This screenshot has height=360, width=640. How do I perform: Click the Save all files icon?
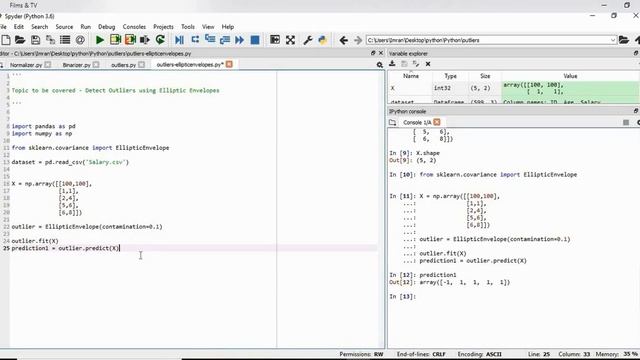50,40
